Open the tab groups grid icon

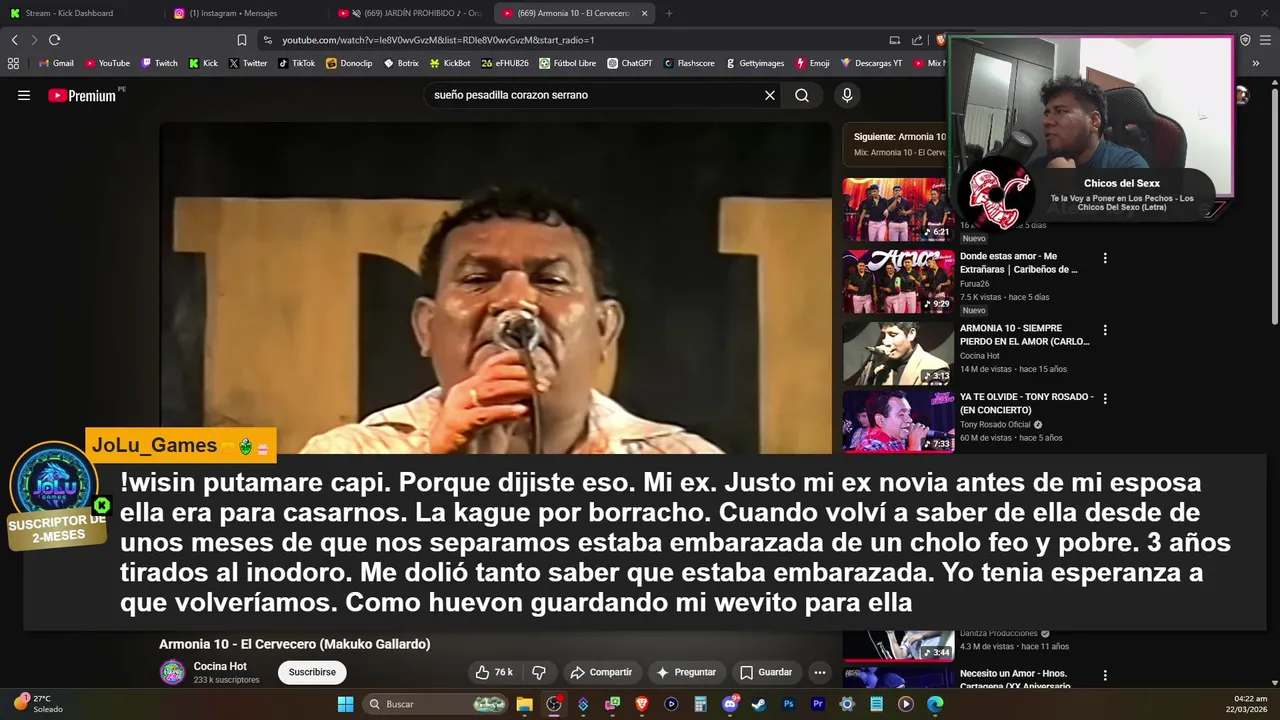13,63
